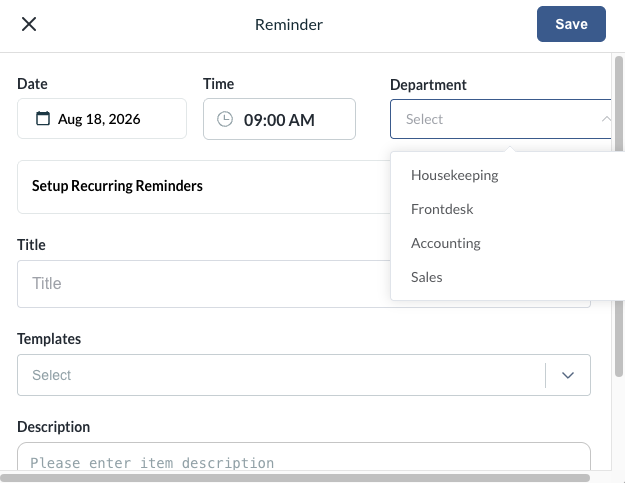This screenshot has width=625, height=483.
Task: Open the calendar icon in the Date field
Action: (x=43, y=119)
